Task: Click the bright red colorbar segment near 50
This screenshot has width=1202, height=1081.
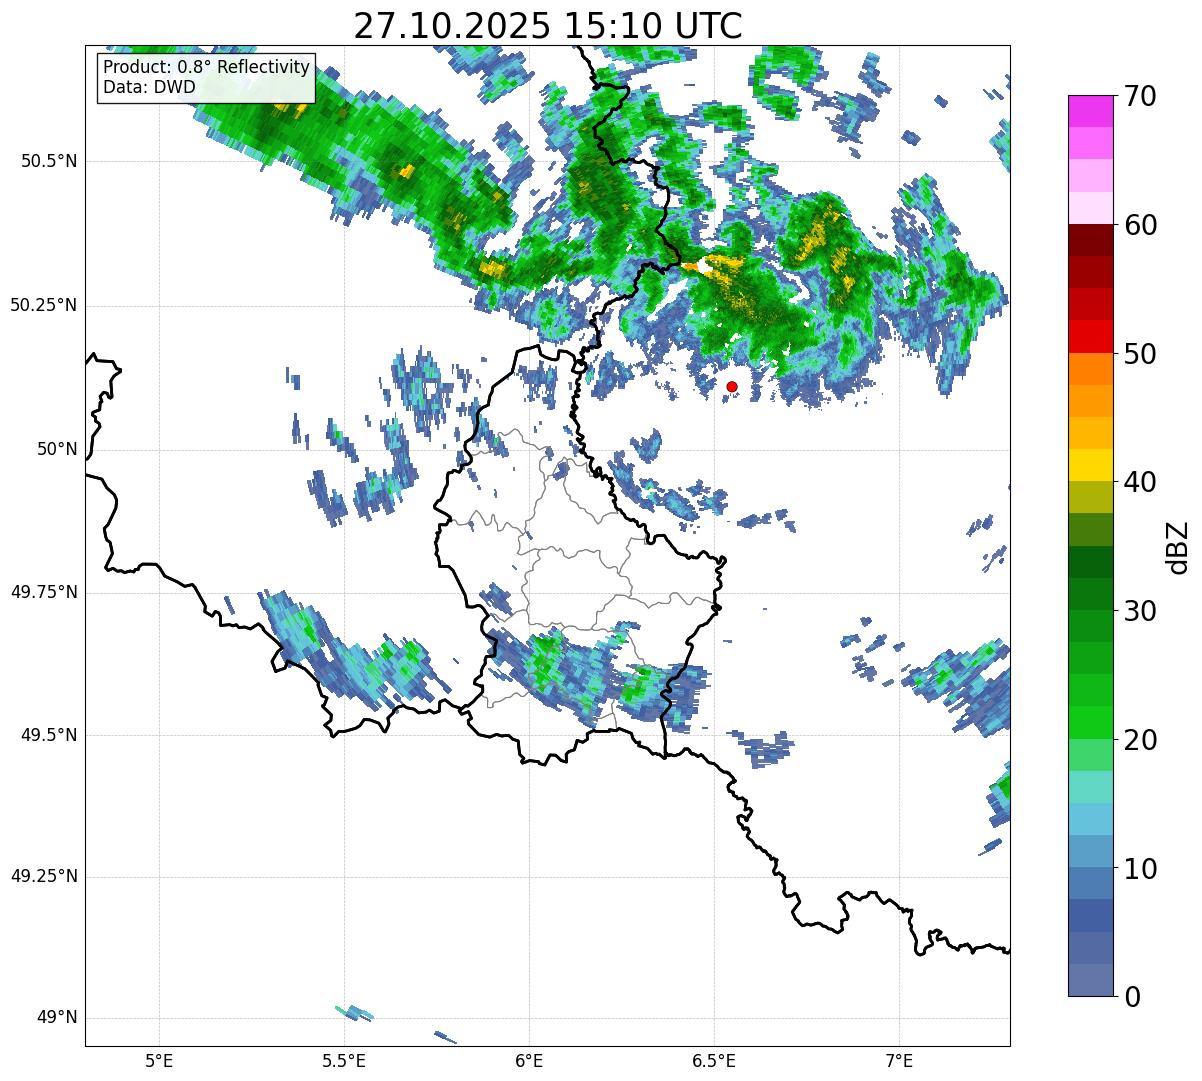Action: click(1090, 337)
